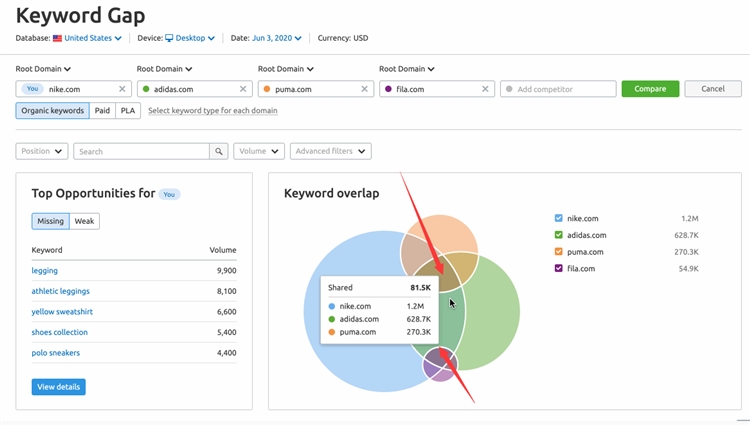Expand Root Domain dropdown above puma.com
Screen dimensions: 750x426
(x=286, y=69)
